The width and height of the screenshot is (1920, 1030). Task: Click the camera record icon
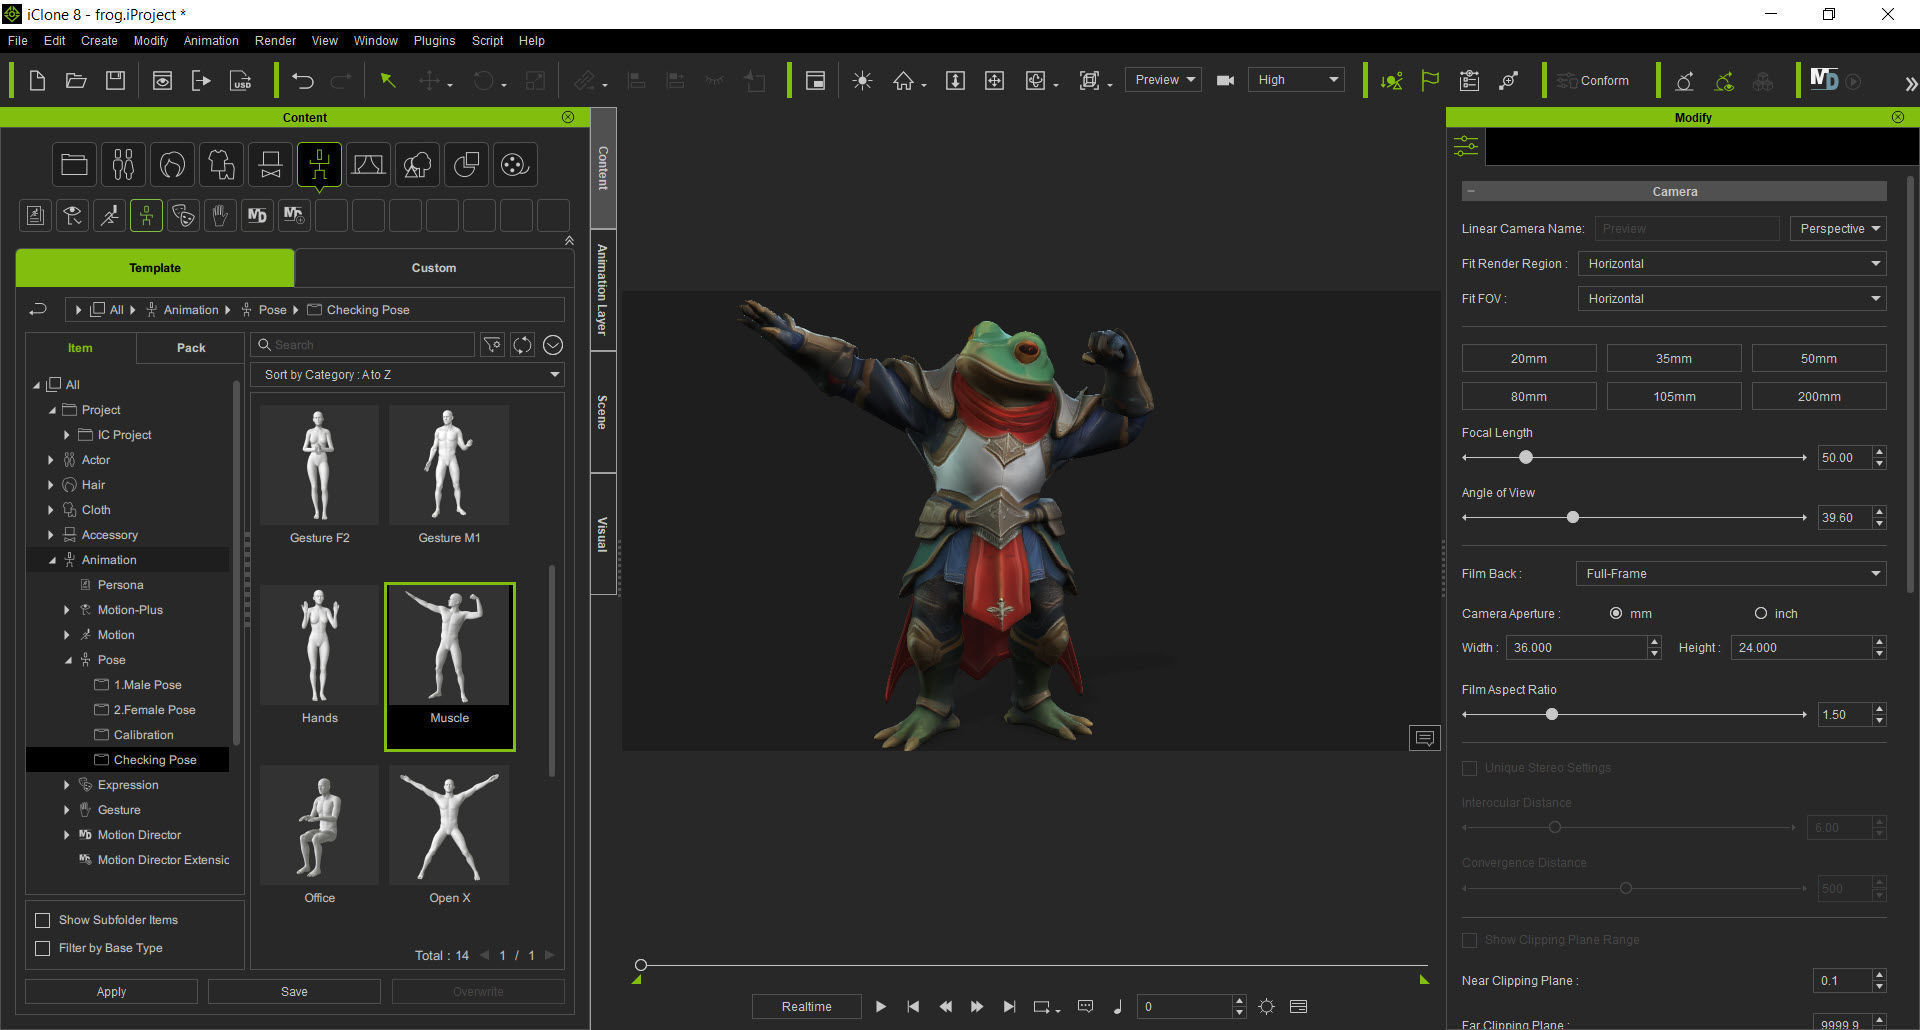pyautogui.click(x=1225, y=81)
